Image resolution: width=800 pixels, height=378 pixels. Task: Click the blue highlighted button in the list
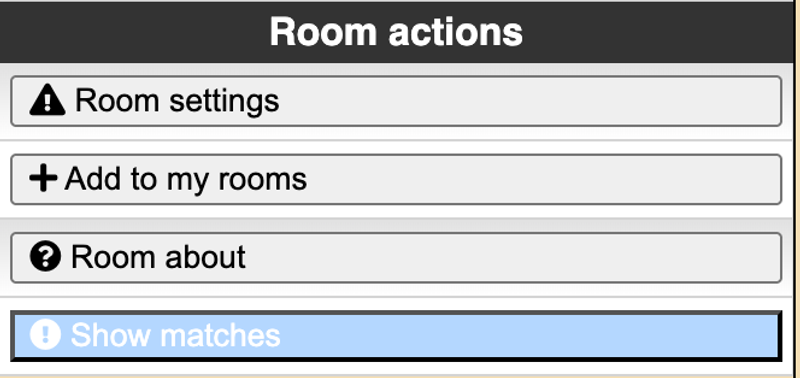pos(396,336)
